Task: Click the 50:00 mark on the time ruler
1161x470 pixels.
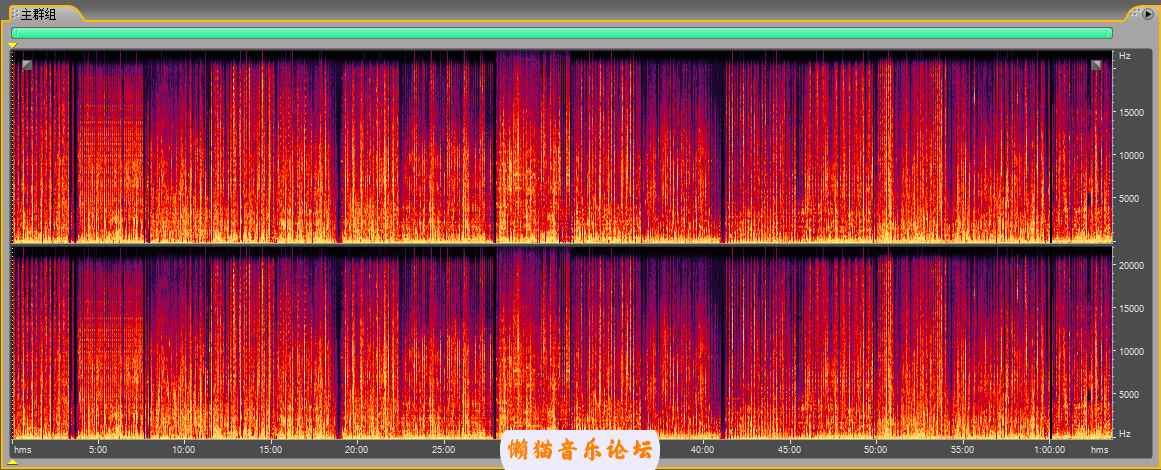Action: pyautogui.click(x=876, y=449)
